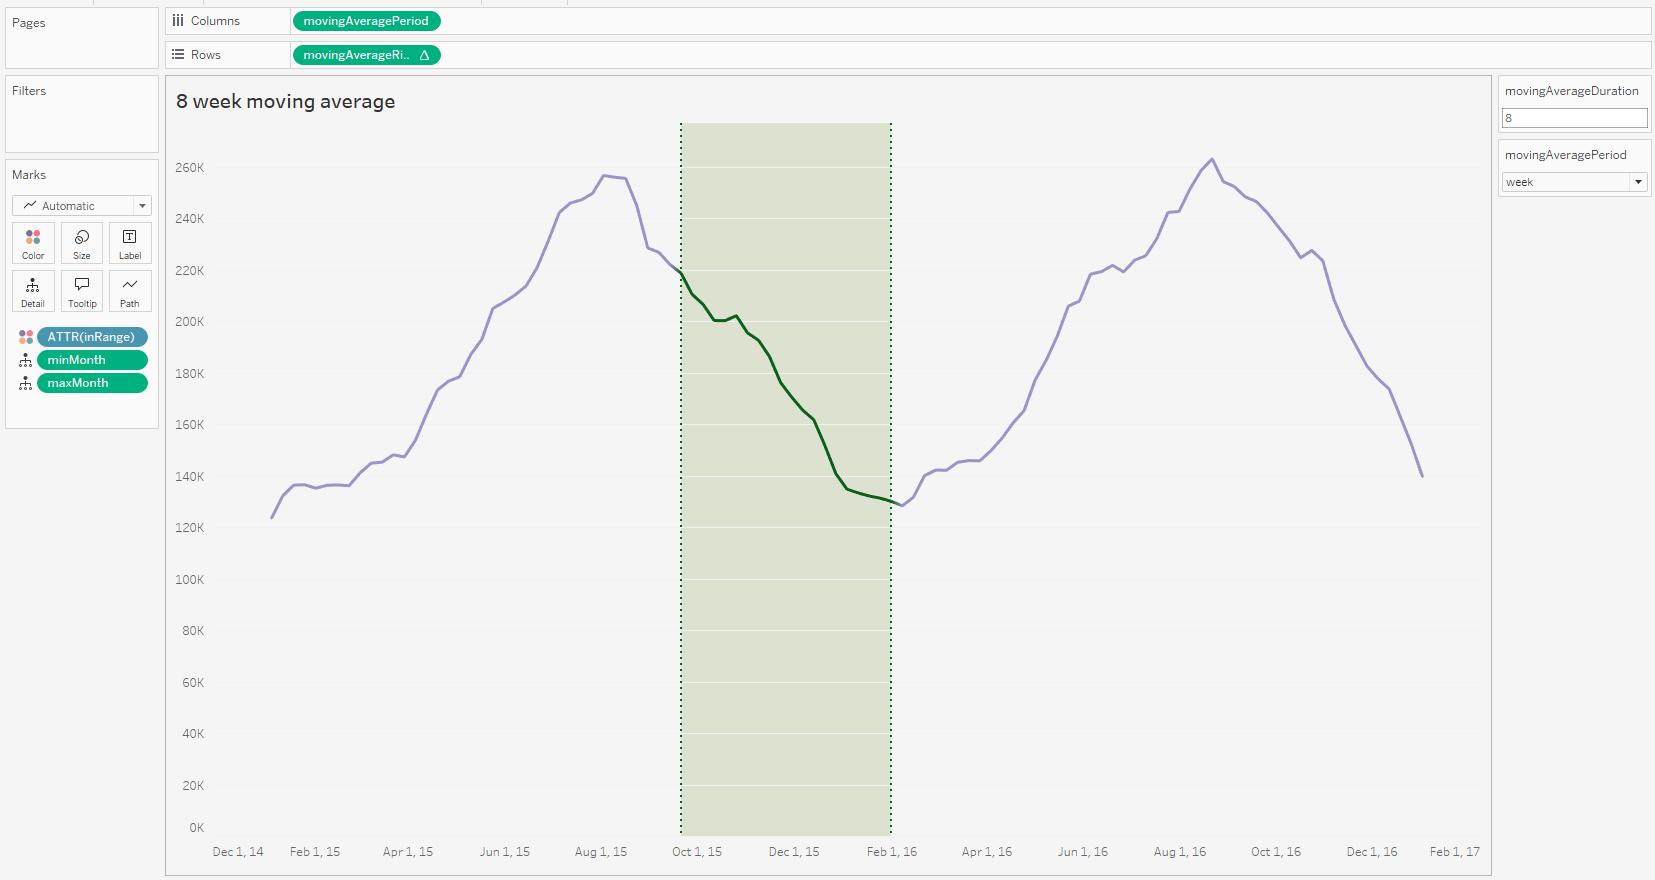Select the ATTR(inRange) pill
Image resolution: width=1655 pixels, height=880 pixels.
coord(92,337)
